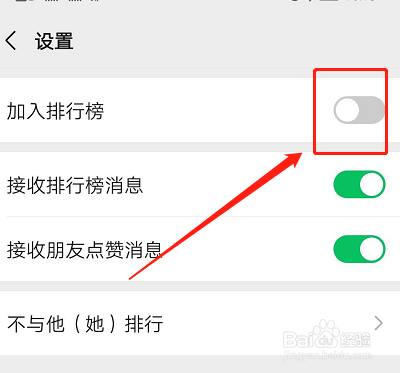Click the white knob on the 接收朋友点赞消息 switch

click(372, 249)
